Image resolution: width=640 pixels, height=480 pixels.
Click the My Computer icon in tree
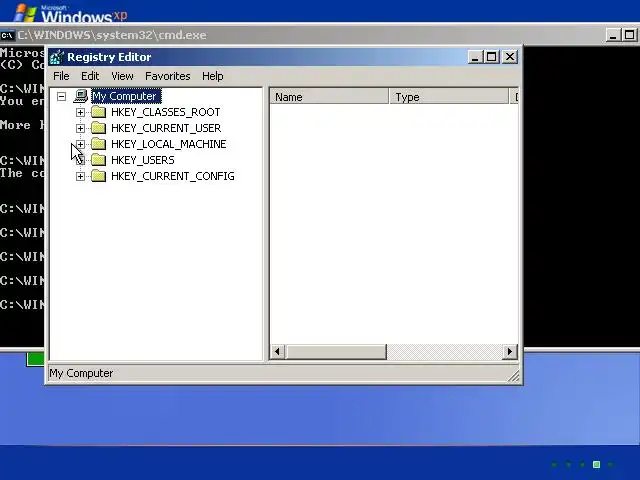pos(81,96)
